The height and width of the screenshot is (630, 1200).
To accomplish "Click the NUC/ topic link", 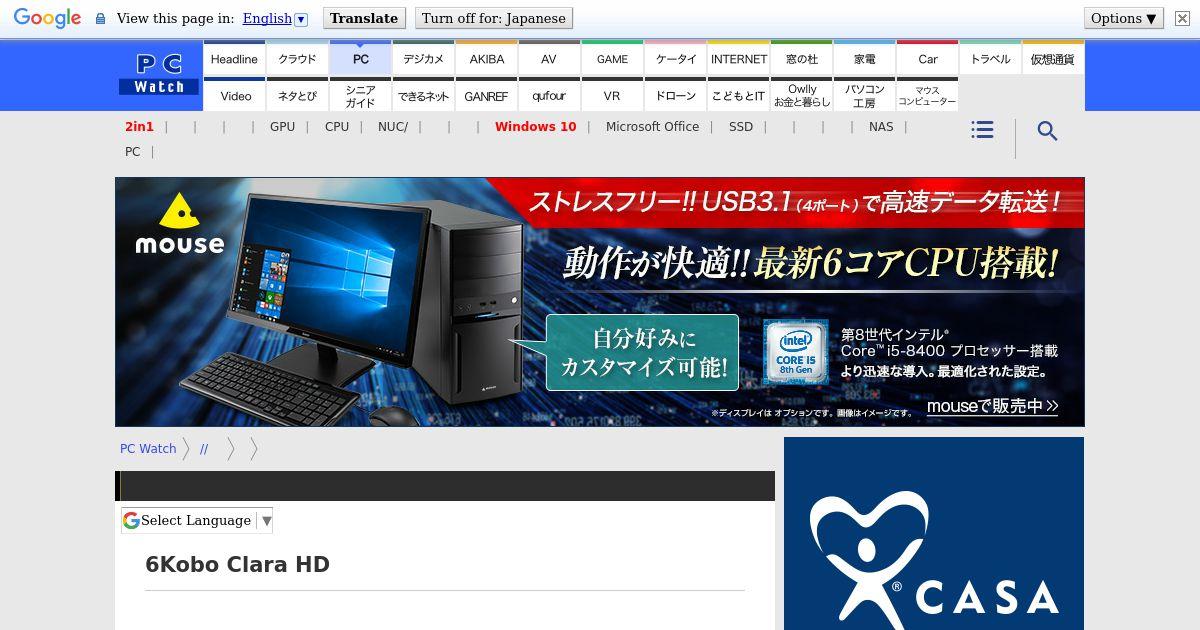I will pos(393,127).
